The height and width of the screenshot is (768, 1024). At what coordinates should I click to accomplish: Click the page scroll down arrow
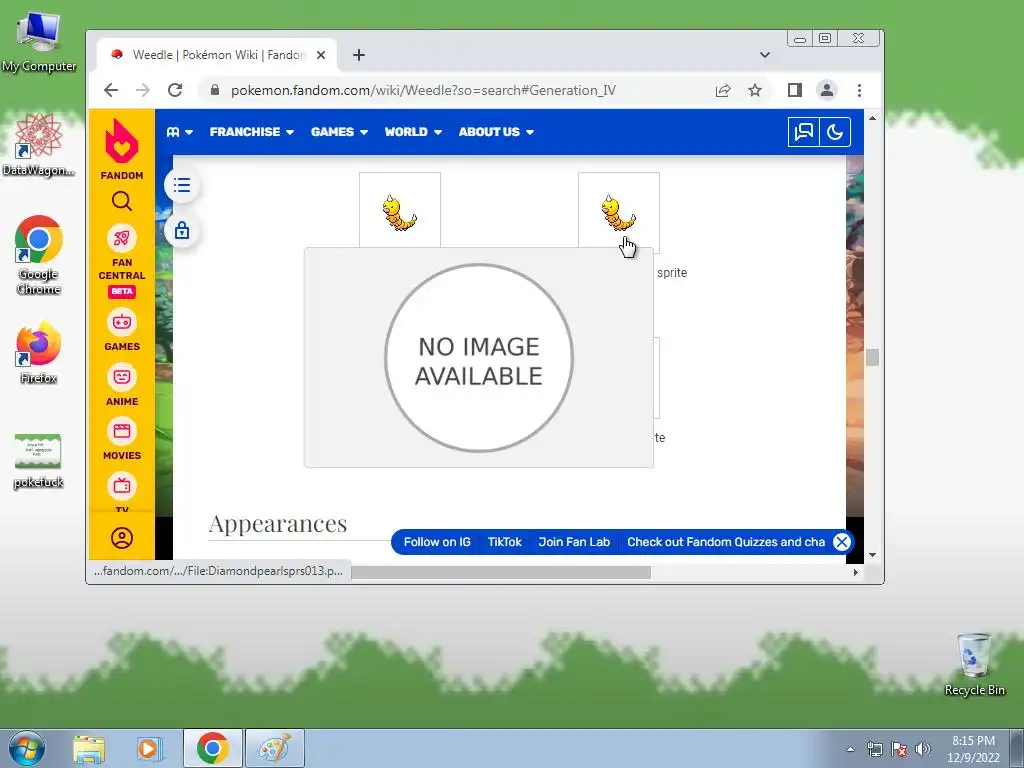pos(872,555)
